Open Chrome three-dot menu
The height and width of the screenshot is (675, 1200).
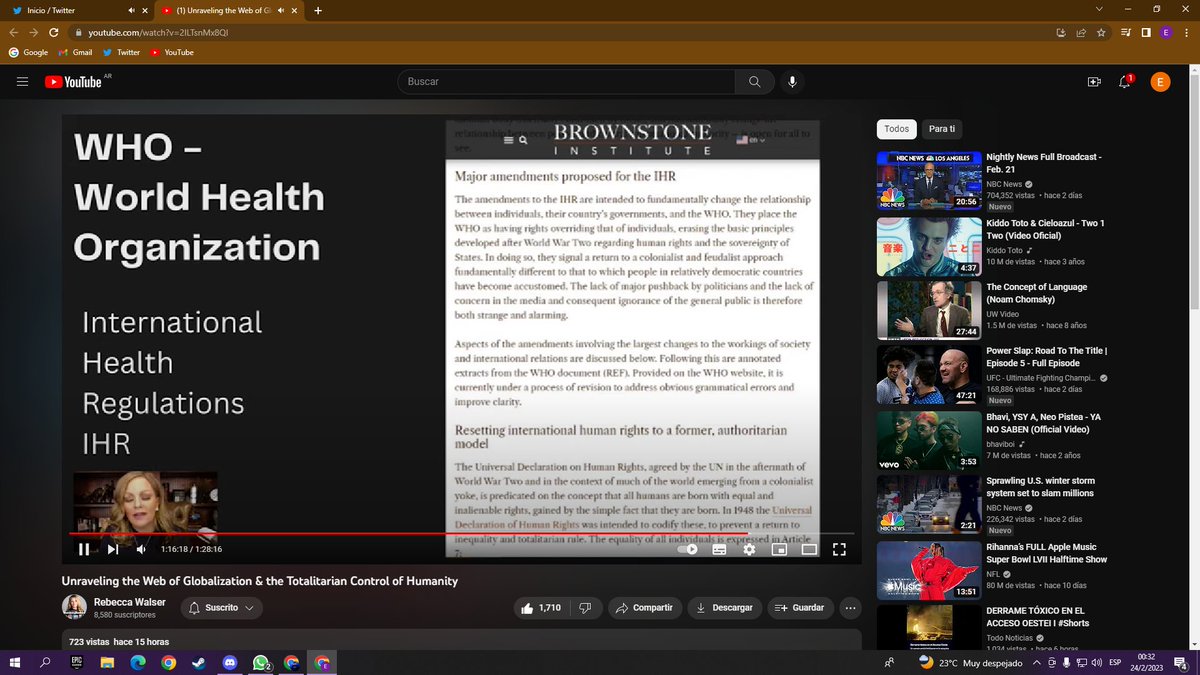[1187, 32]
